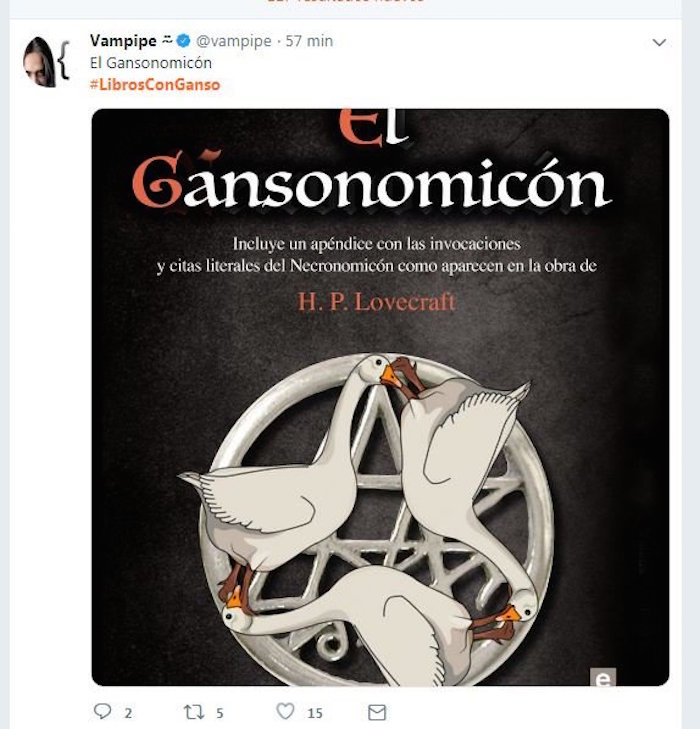The image size is (700, 729).
Task: Like the tweet with the heart icon
Action: click(x=285, y=711)
